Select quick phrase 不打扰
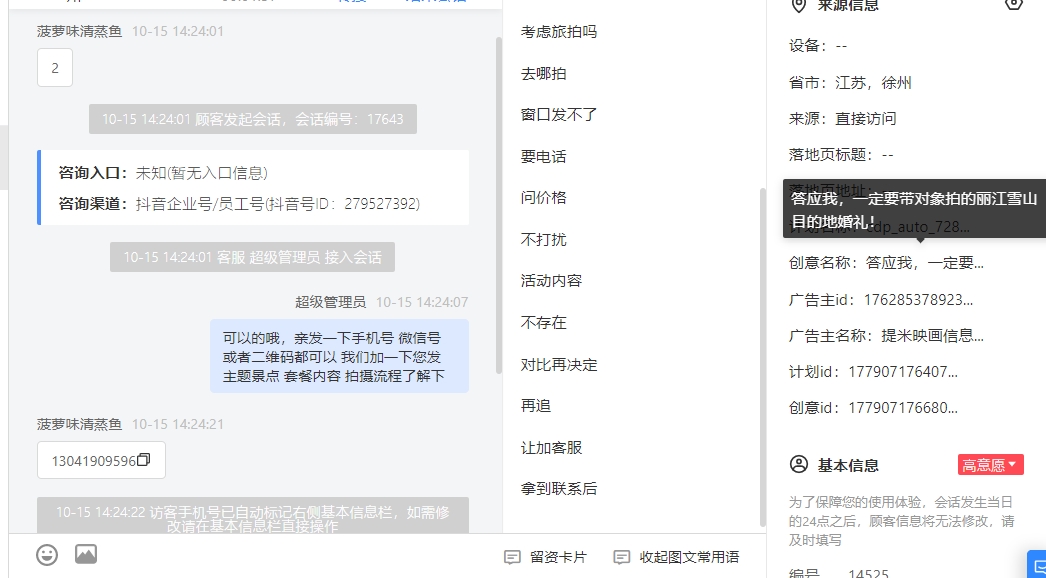 click(544, 239)
